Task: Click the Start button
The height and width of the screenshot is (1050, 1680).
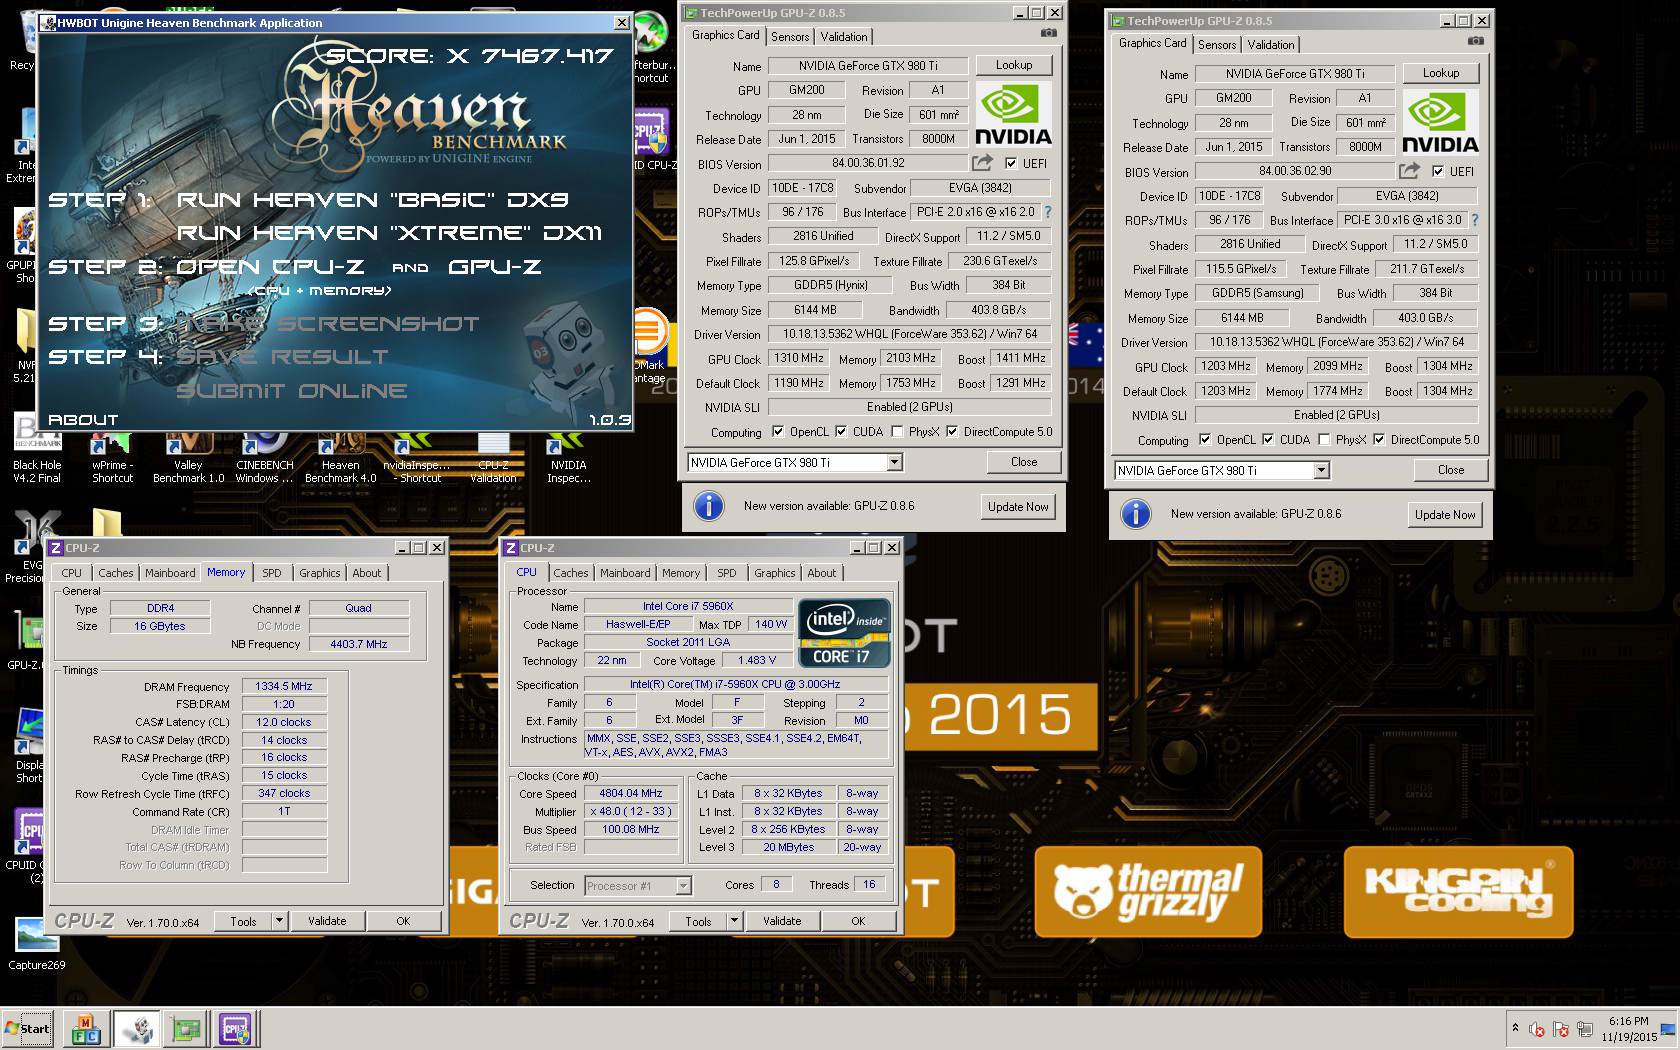Action: tap(28, 1028)
